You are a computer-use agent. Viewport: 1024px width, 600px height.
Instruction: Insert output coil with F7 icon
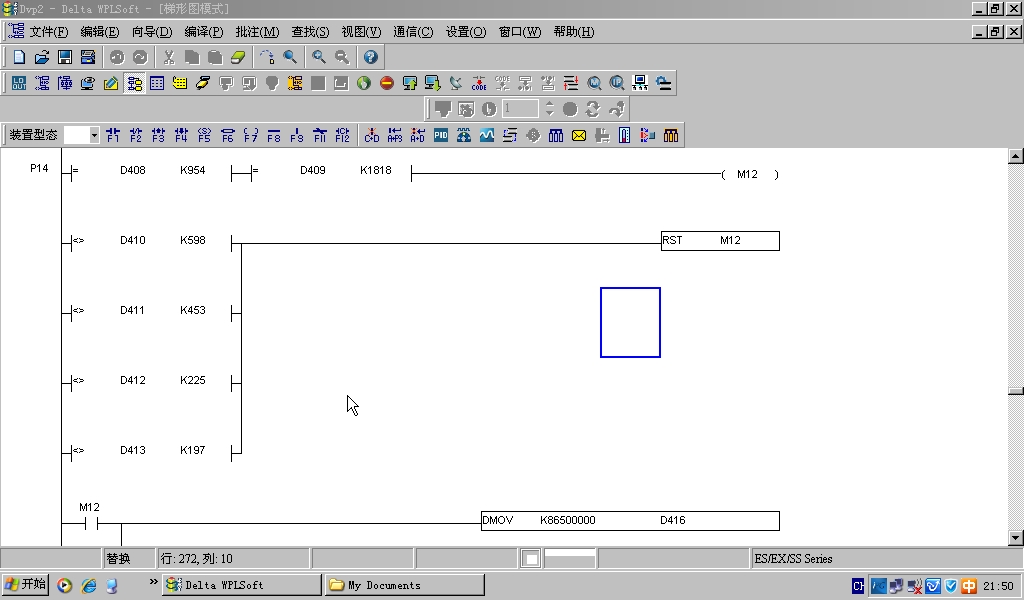pyautogui.click(x=251, y=135)
